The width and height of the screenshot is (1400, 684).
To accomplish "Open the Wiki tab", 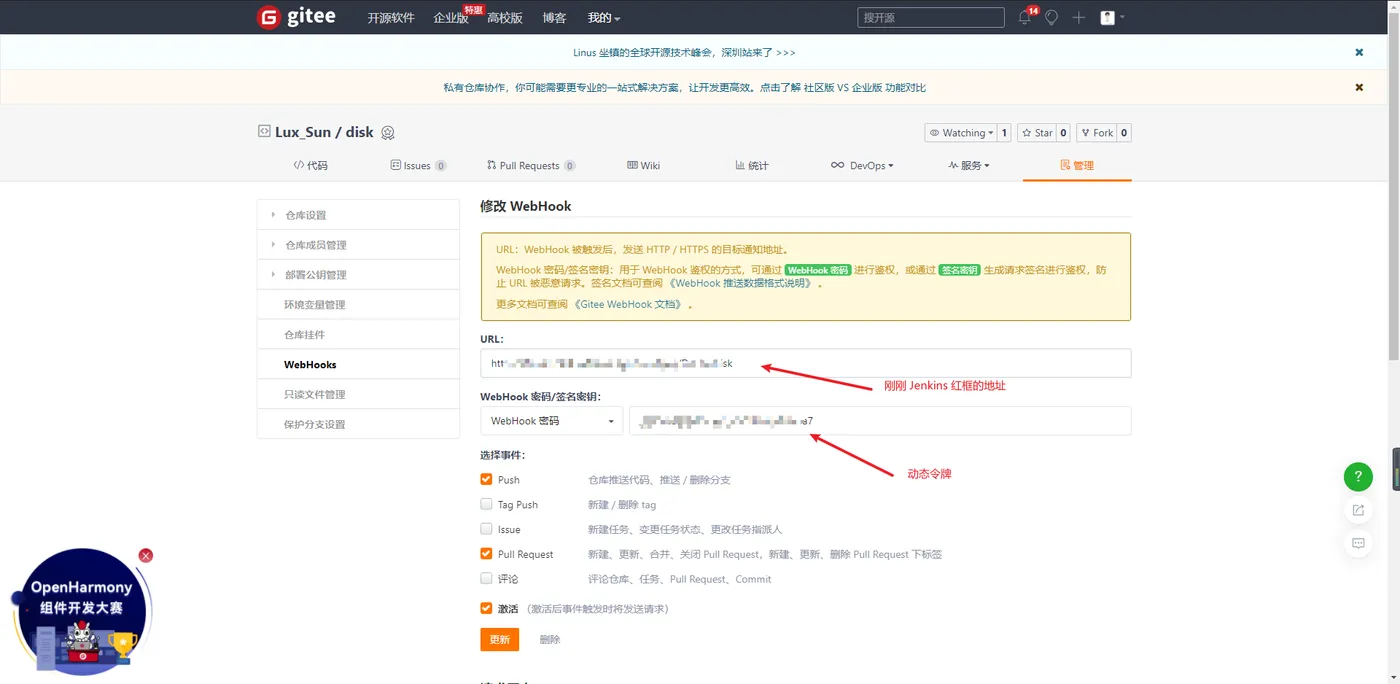I will (x=643, y=165).
